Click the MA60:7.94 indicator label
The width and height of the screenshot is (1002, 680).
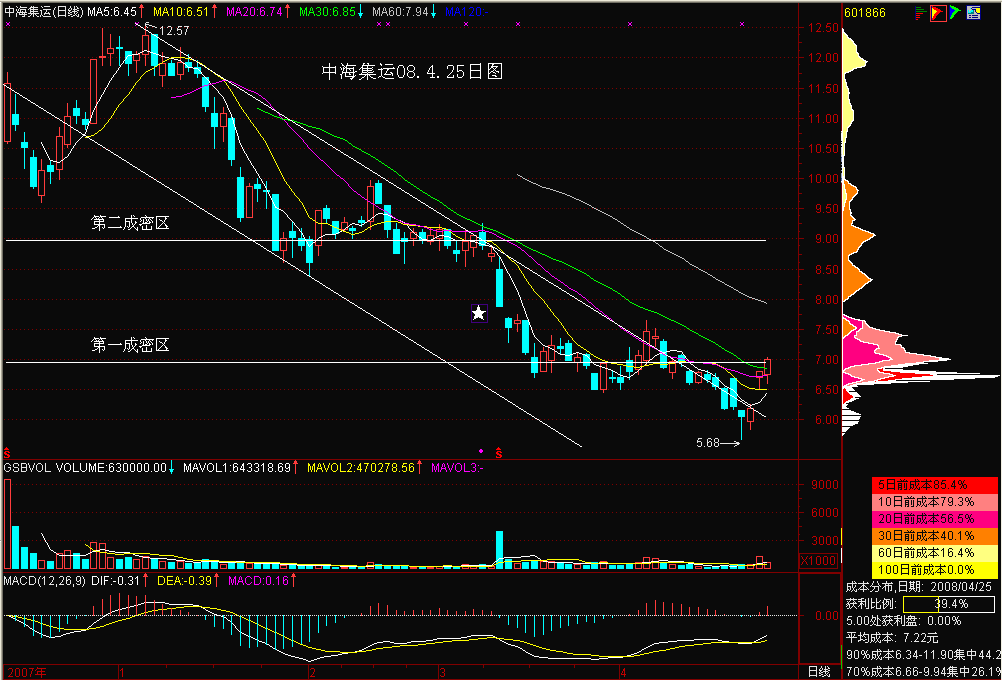pyautogui.click(x=400, y=11)
